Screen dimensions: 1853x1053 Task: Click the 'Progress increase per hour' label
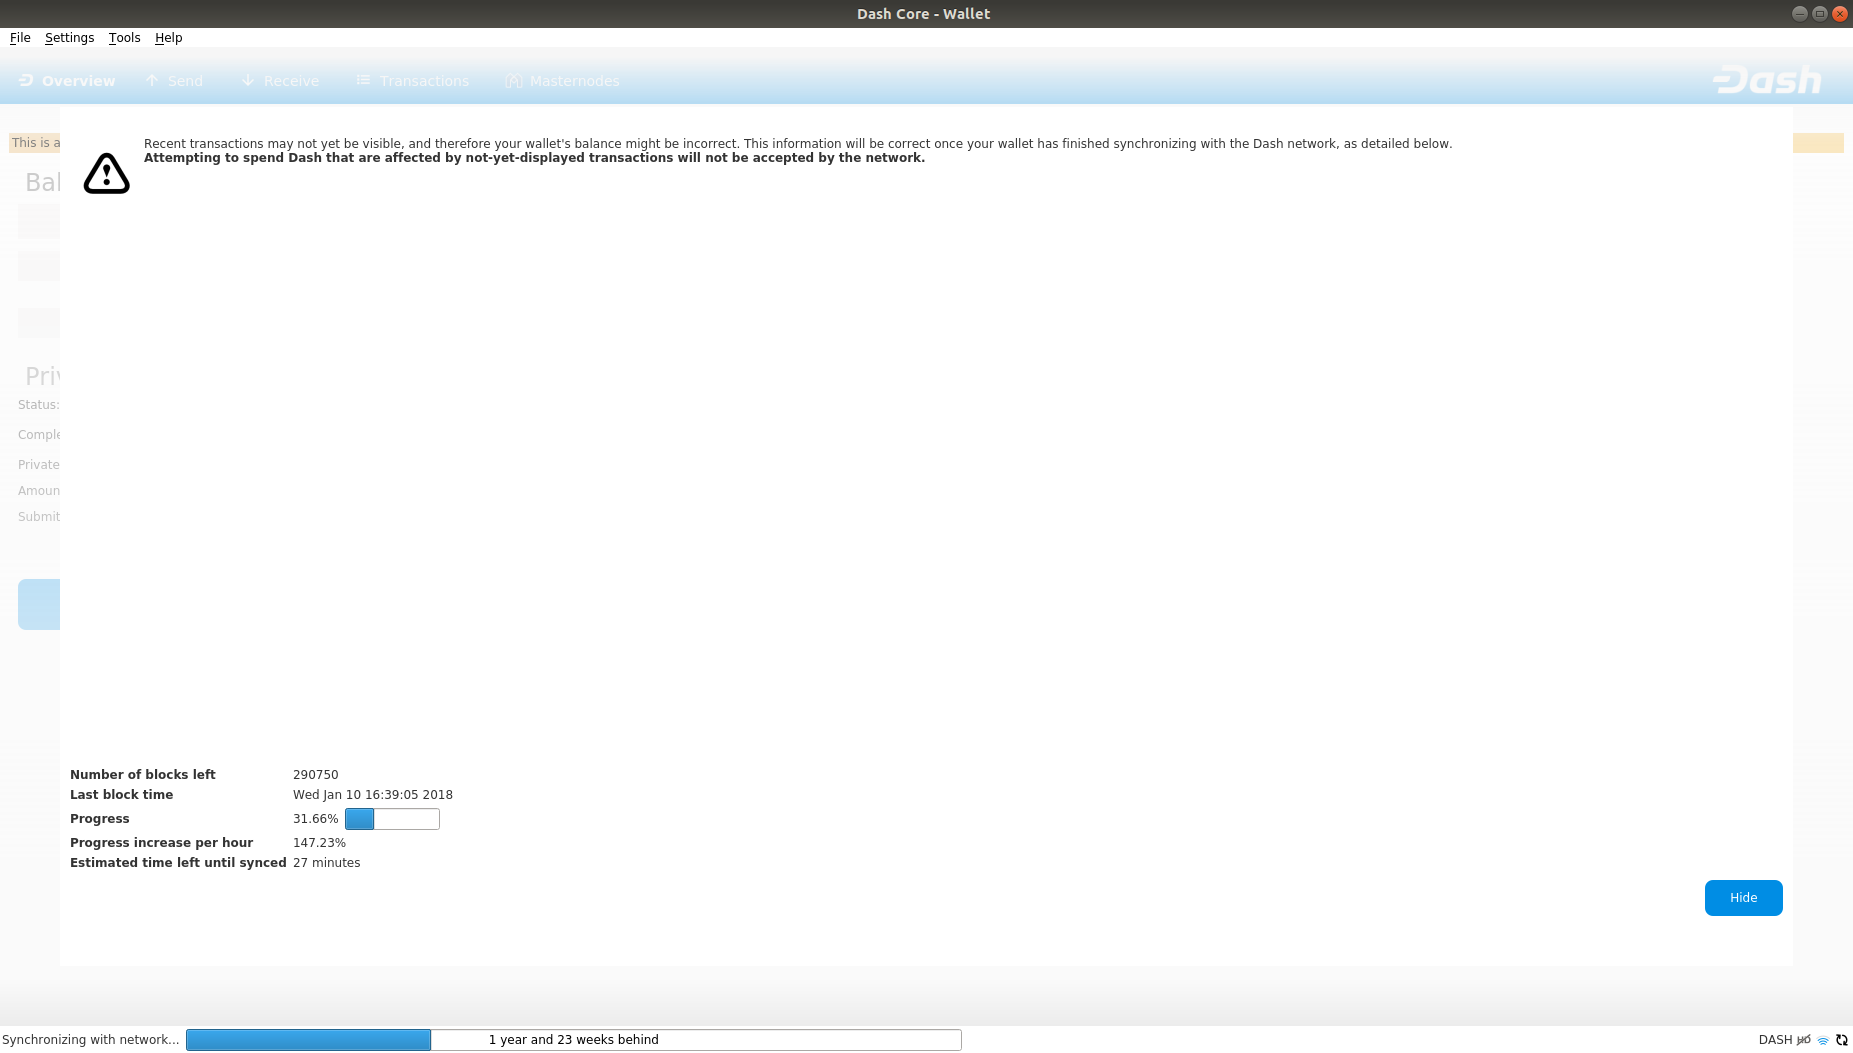pos(162,843)
